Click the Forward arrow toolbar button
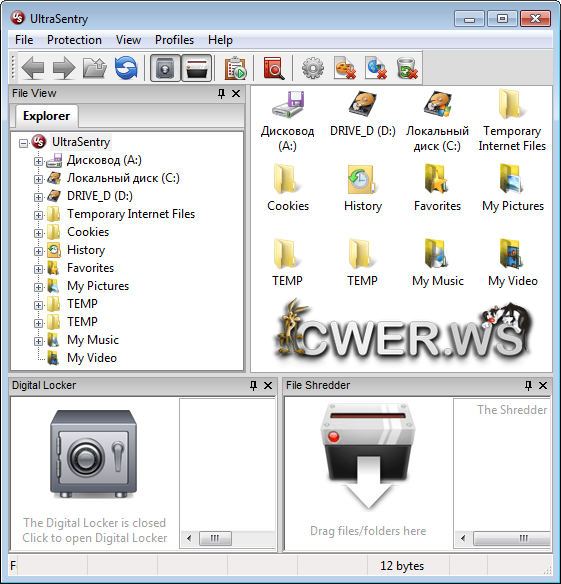 click(x=64, y=68)
